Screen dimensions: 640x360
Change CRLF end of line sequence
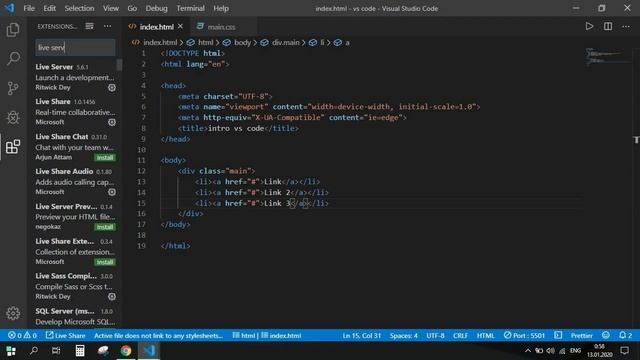[x=460, y=336]
